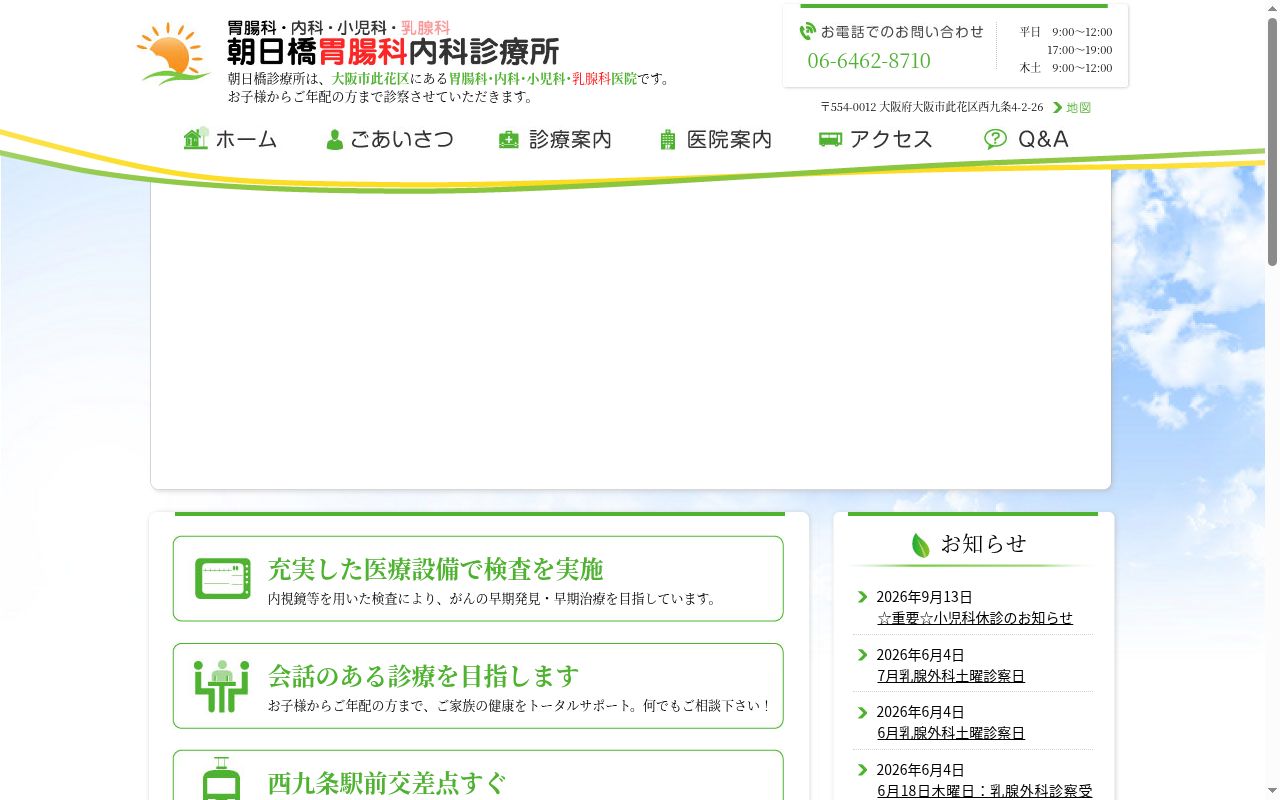This screenshot has width=1280, height=800.
Task: Open the ☆重要☆小児科休診のお知らせ notice
Action: pyautogui.click(x=975, y=618)
